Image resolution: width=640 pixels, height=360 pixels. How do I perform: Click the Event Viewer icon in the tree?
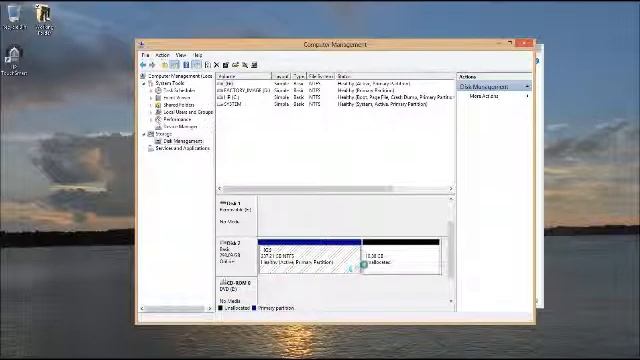point(158,98)
